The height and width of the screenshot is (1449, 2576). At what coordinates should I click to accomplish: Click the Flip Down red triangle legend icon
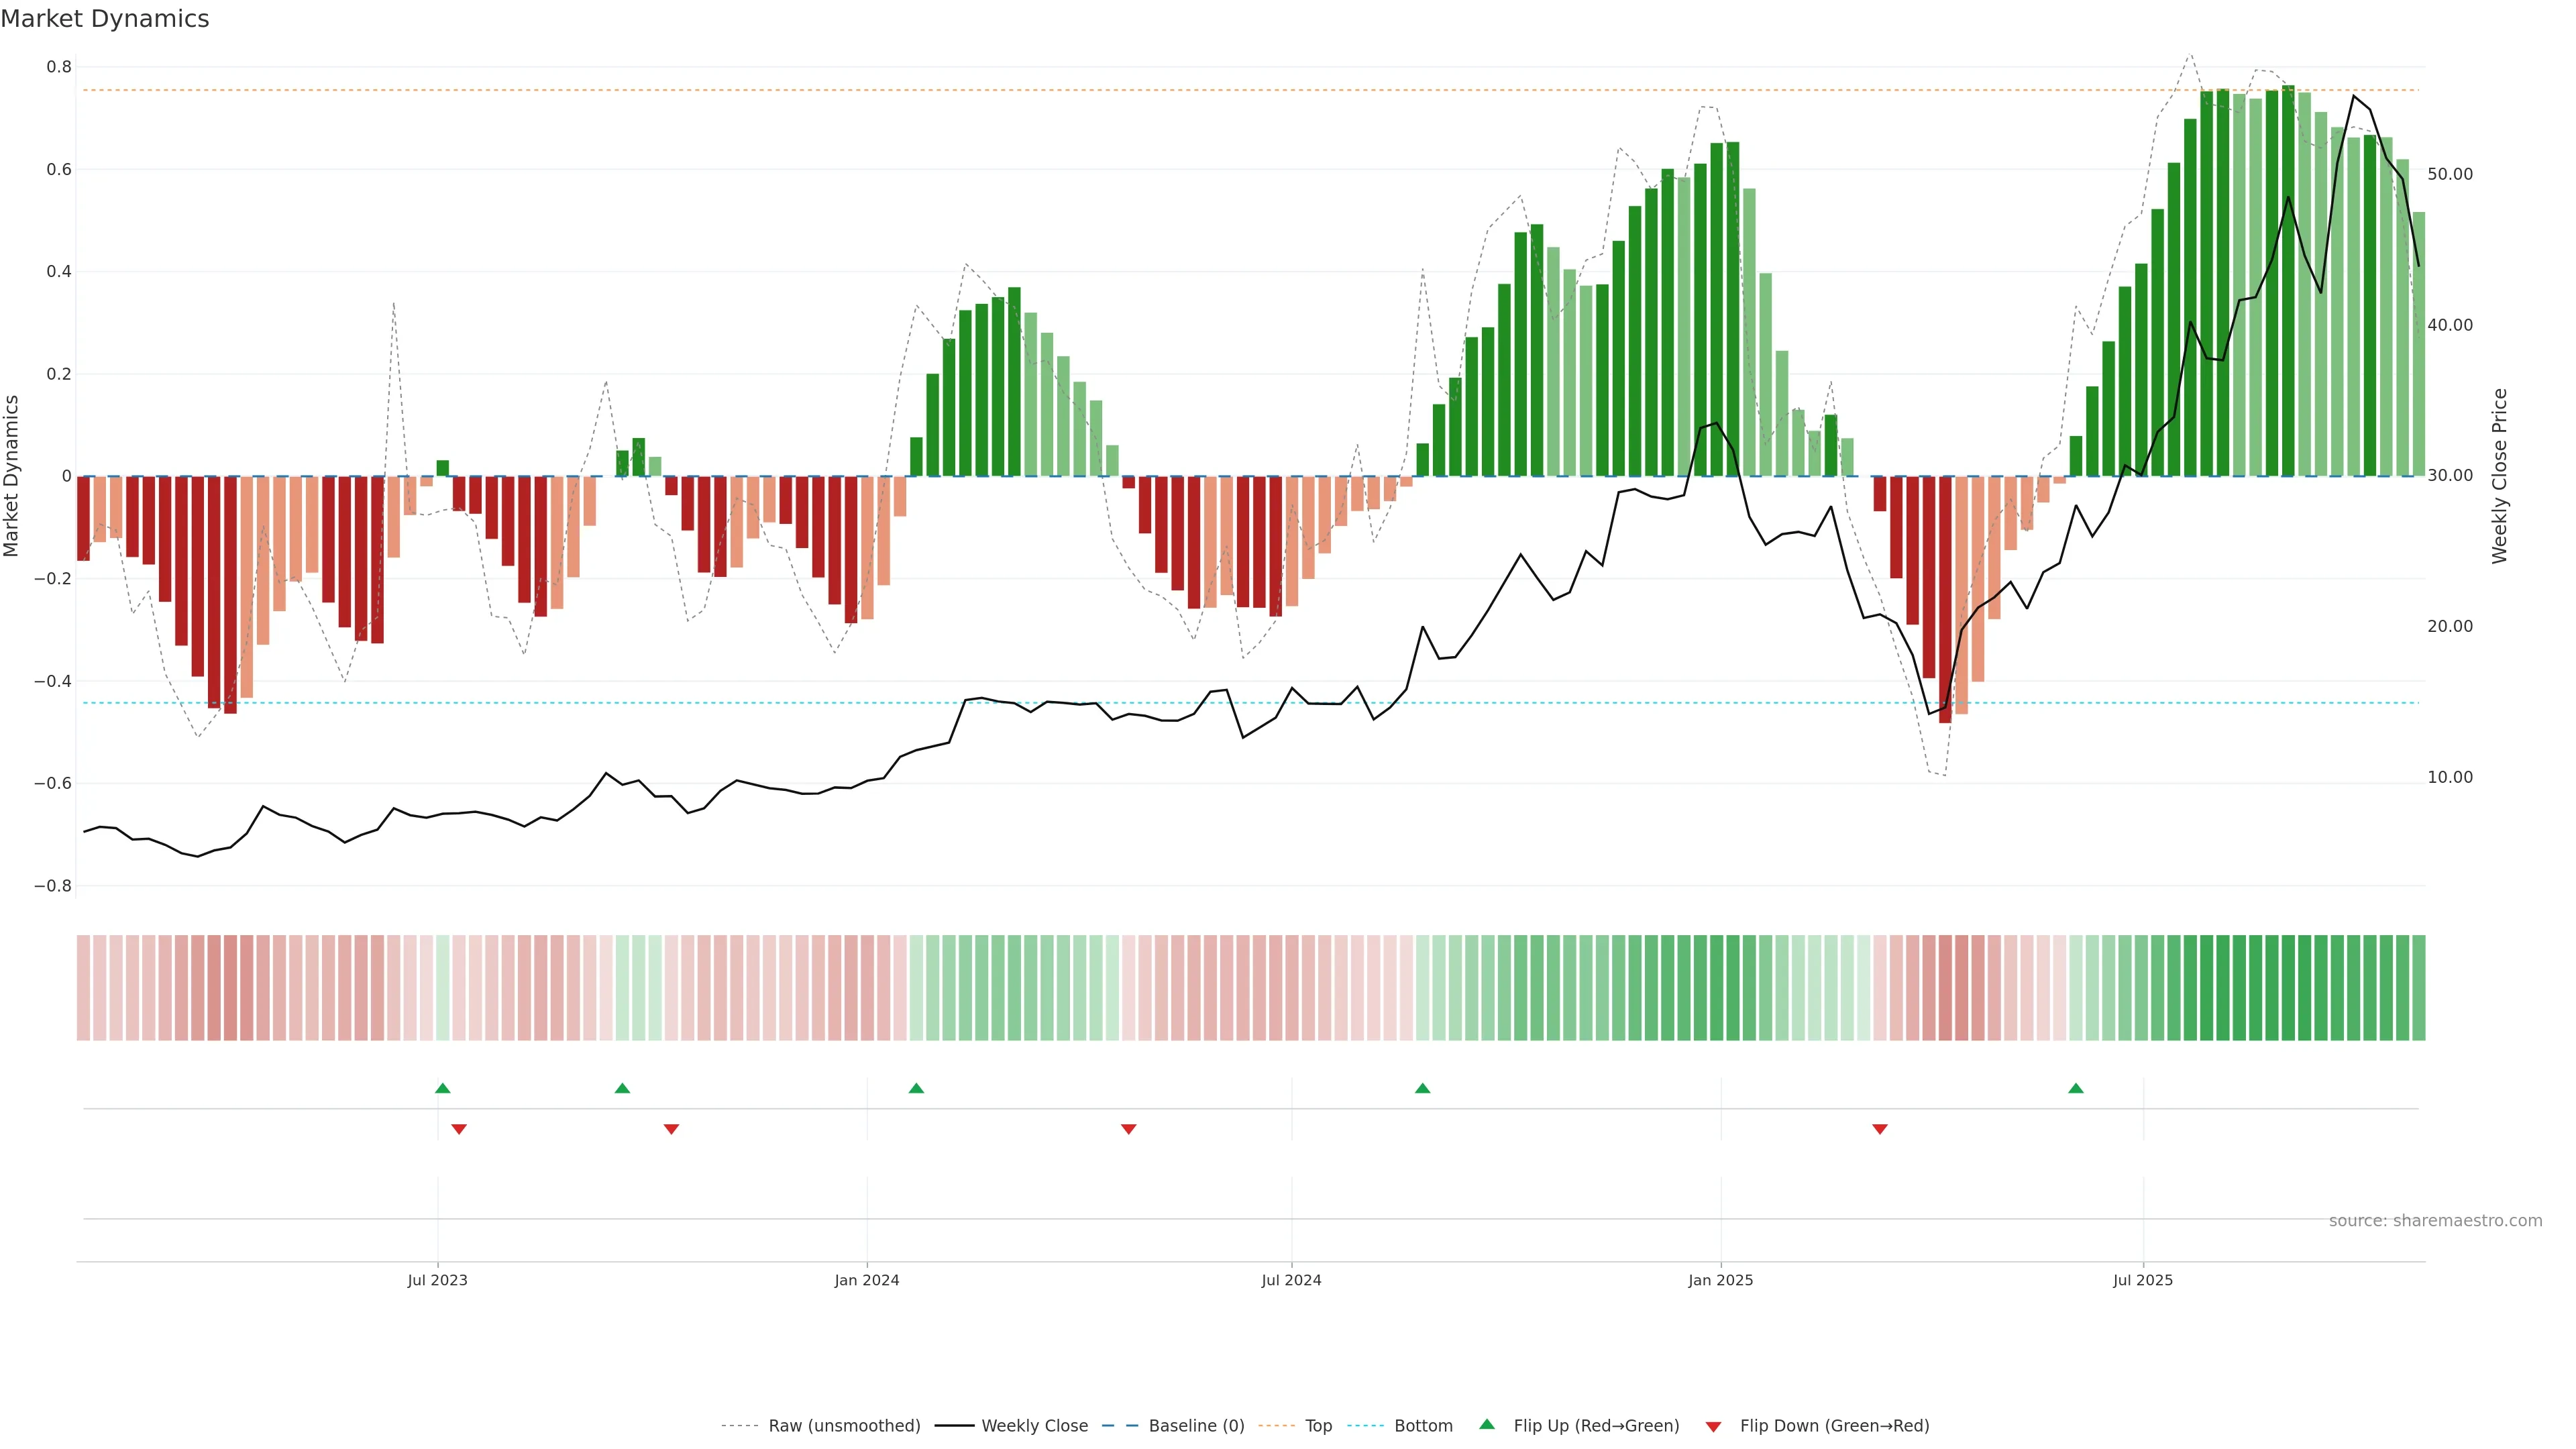click(1713, 1426)
